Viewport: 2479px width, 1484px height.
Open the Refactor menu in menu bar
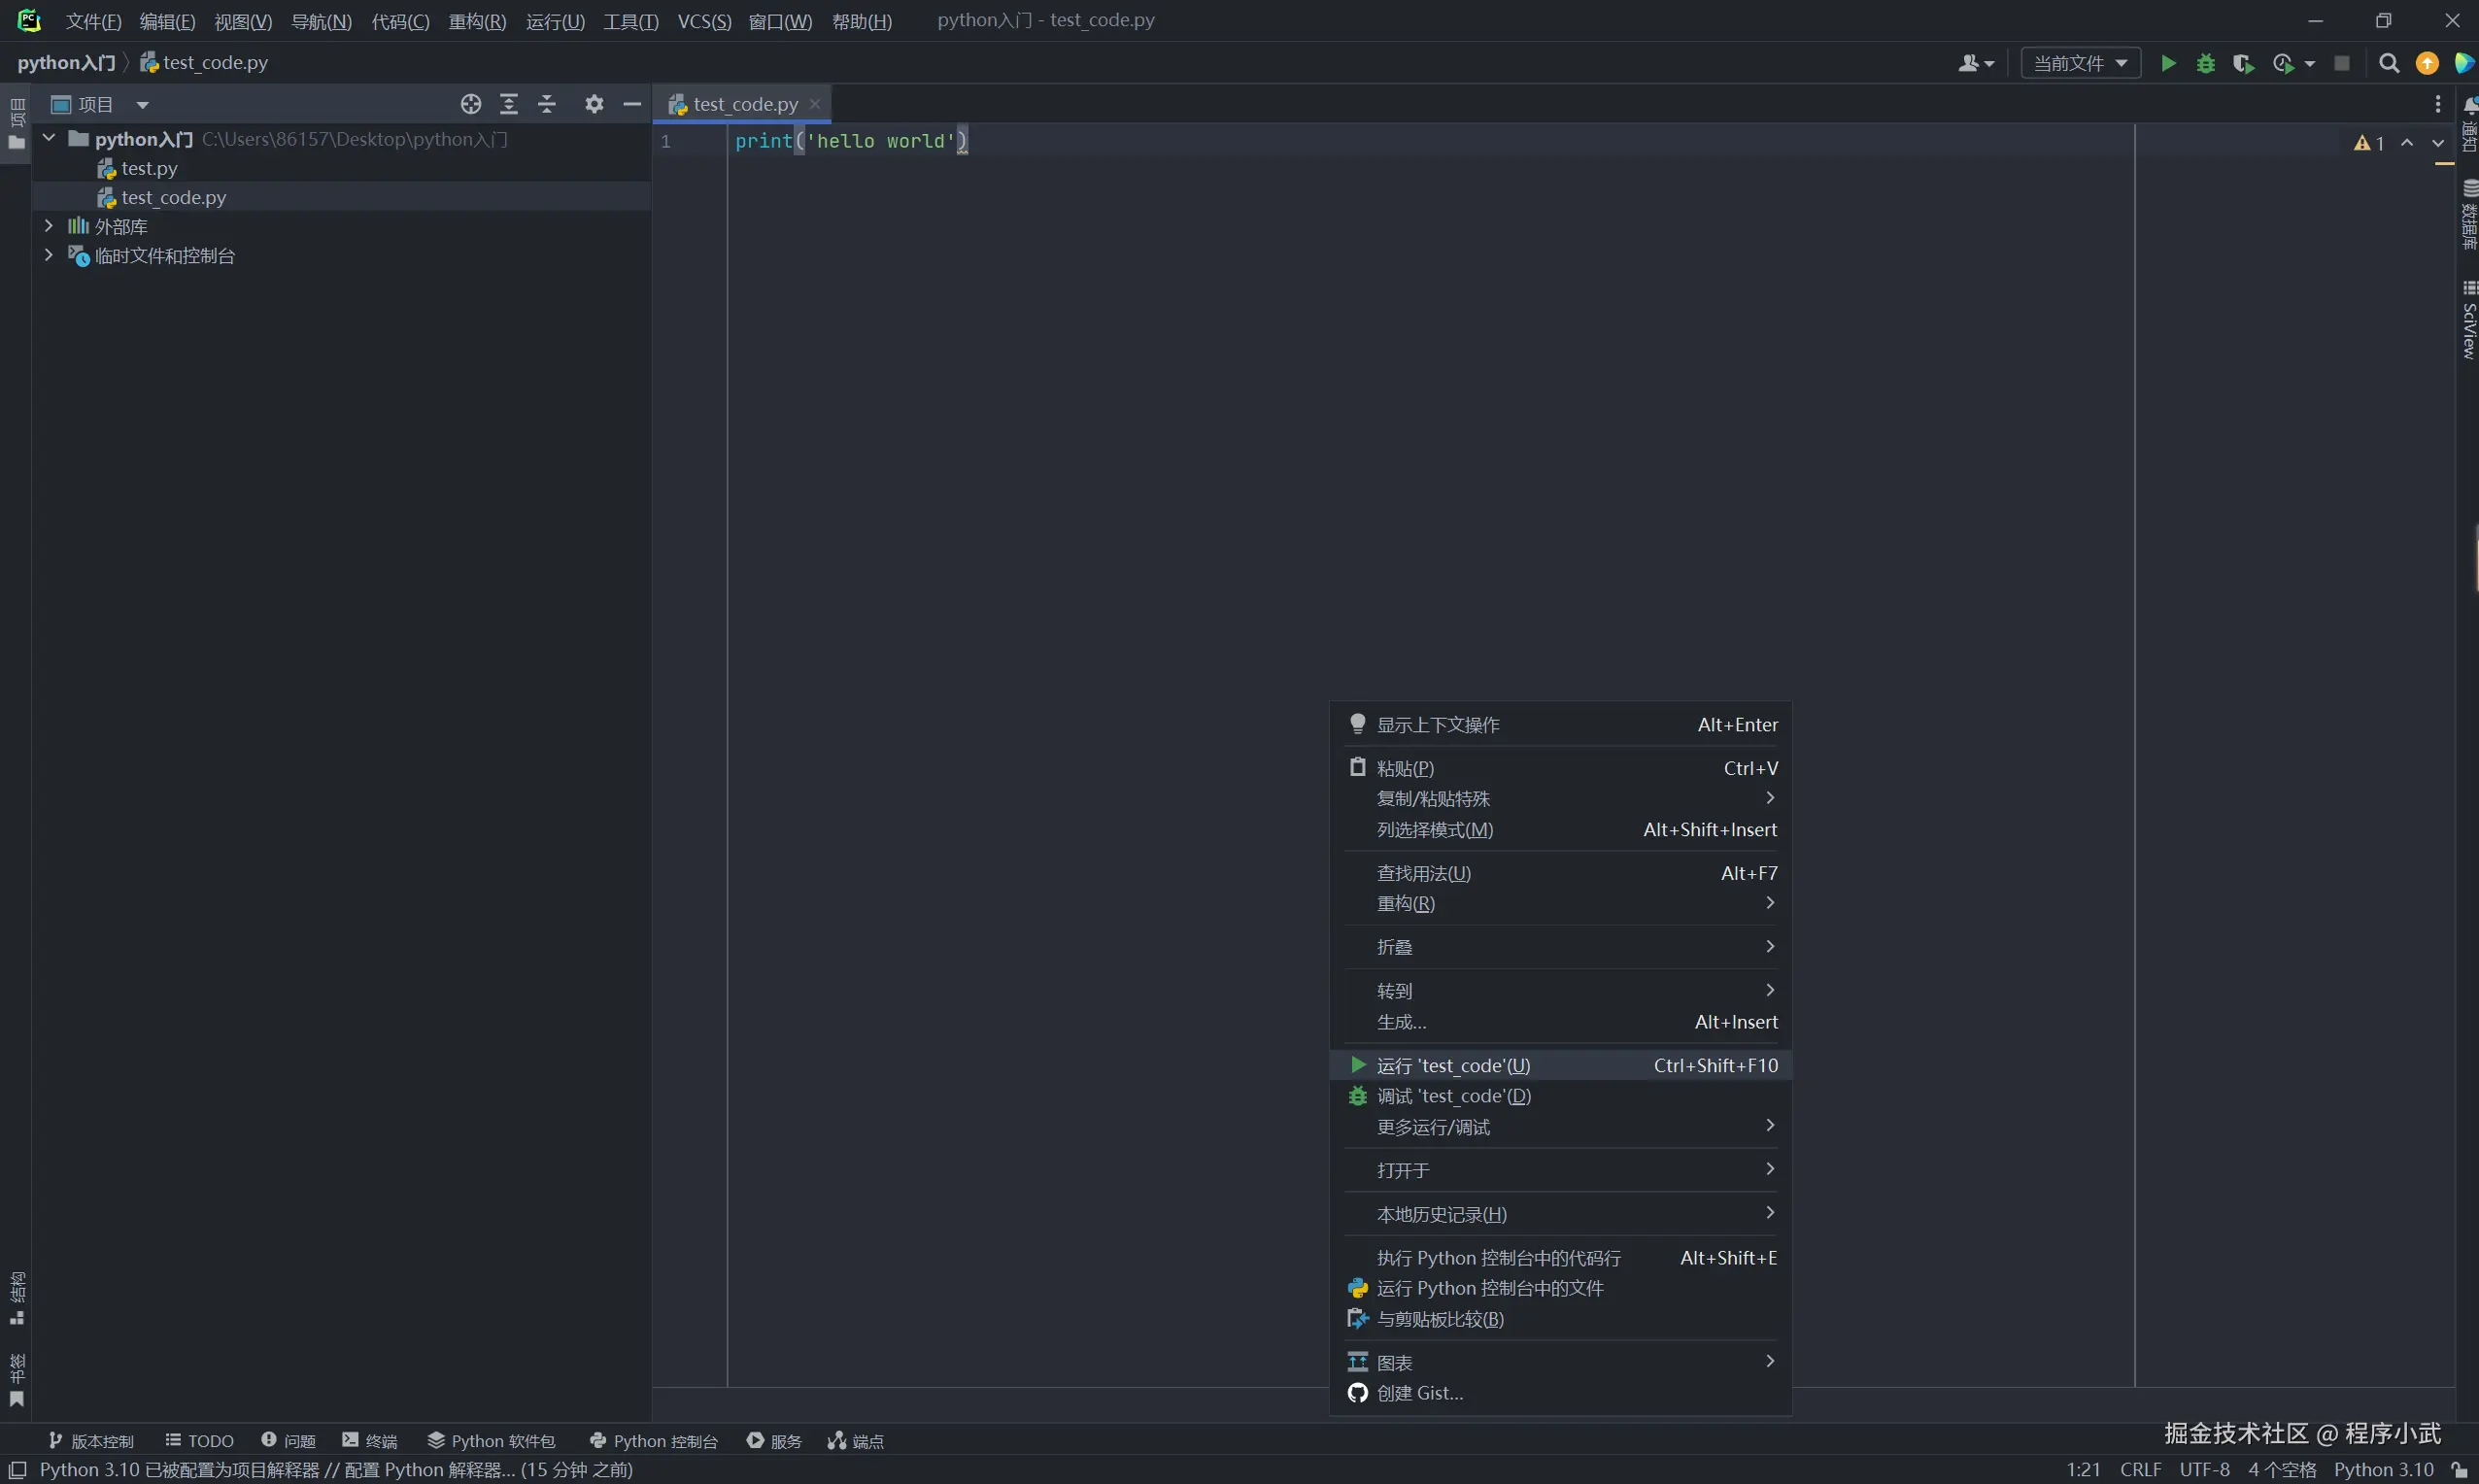coord(477,21)
